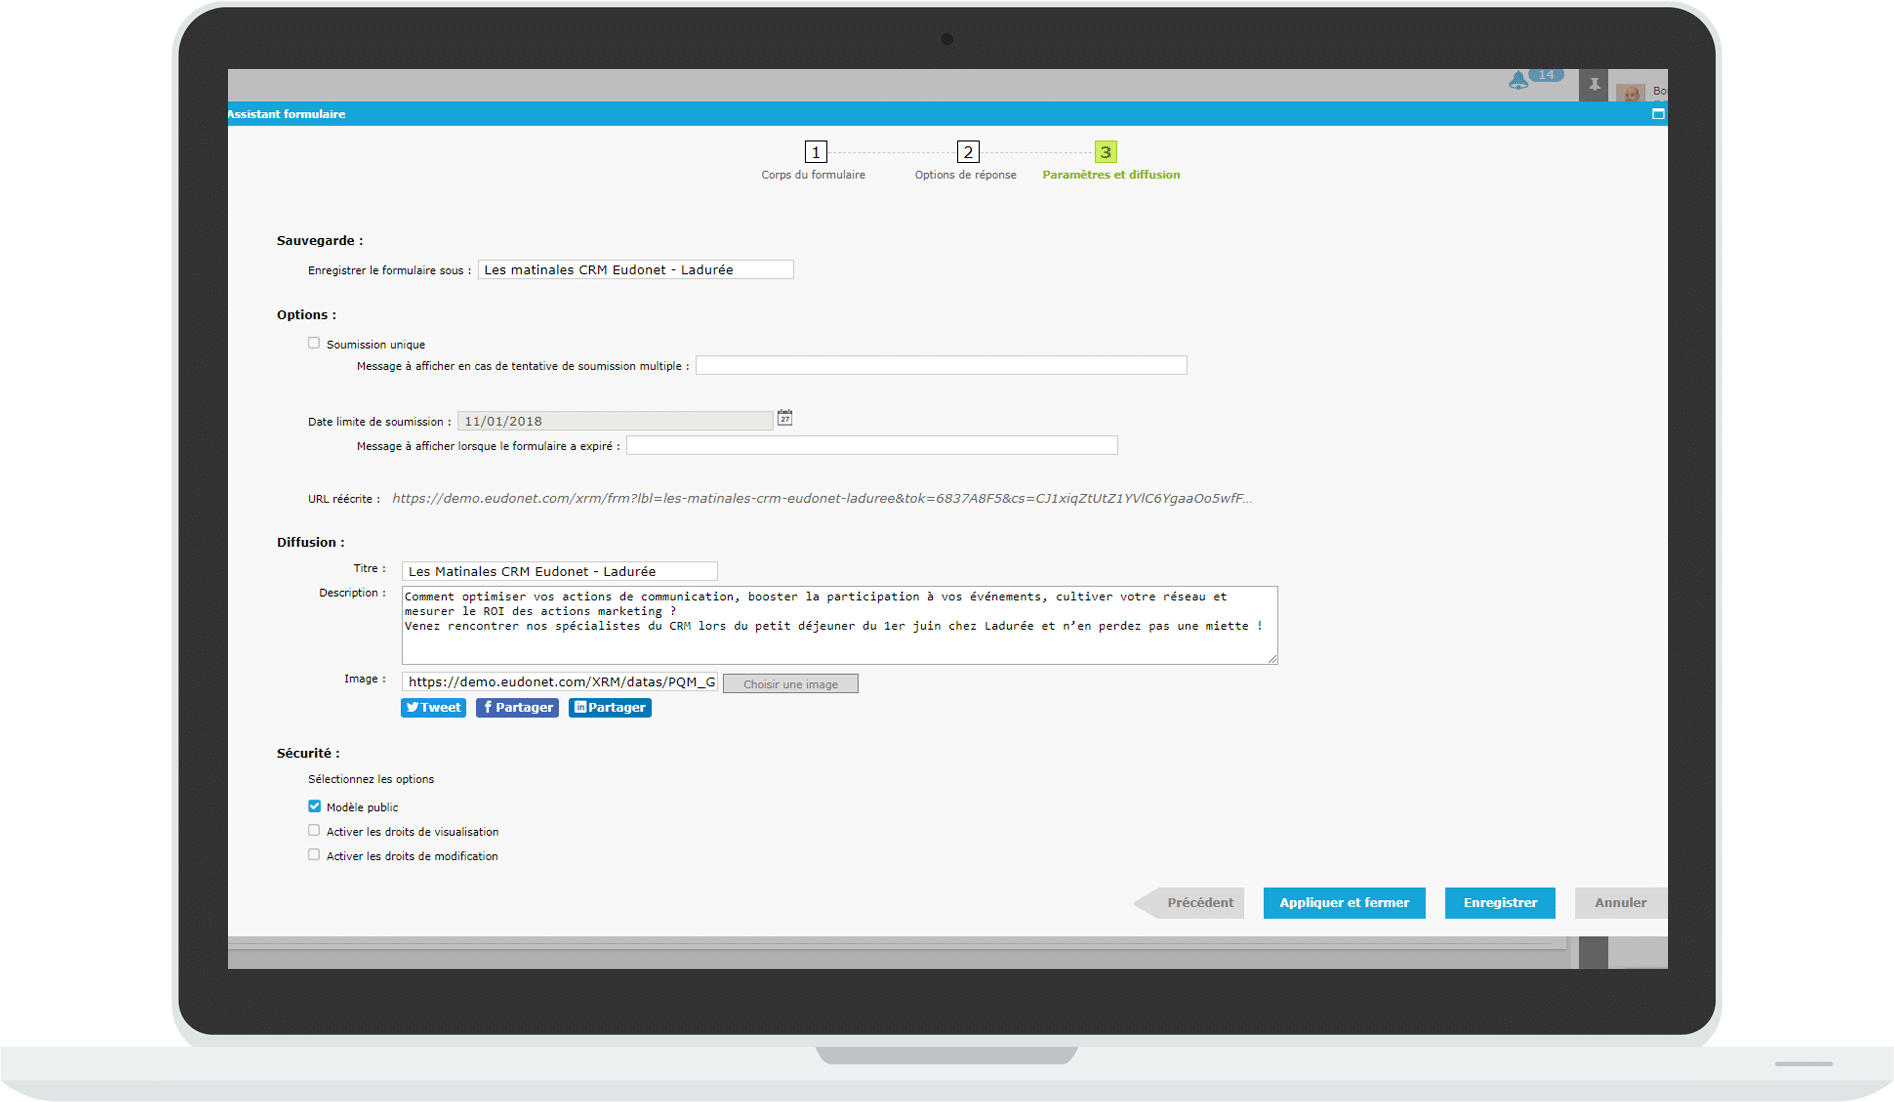1894x1102 pixels.
Task: Open the notifications bell icon
Action: point(1517,81)
